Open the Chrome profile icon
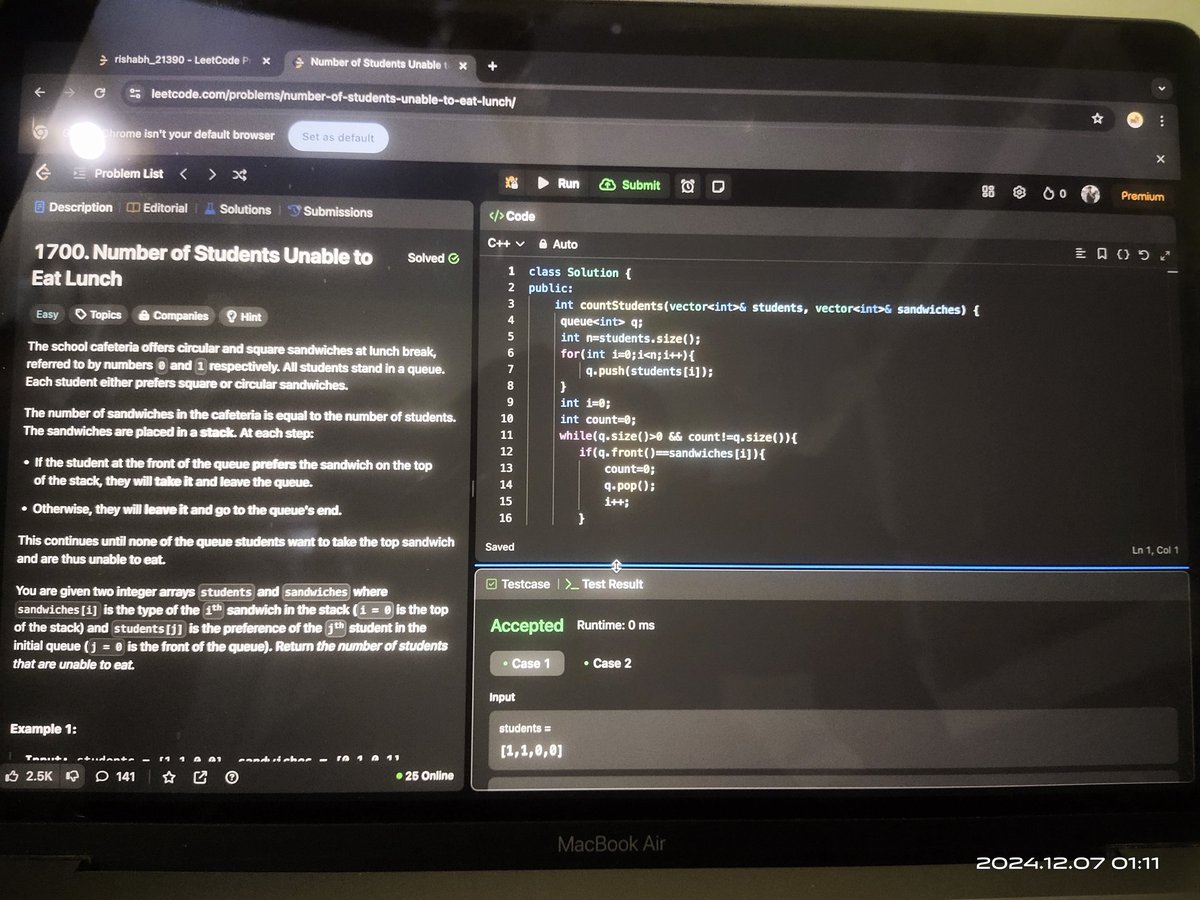The height and width of the screenshot is (900, 1200). coord(1135,119)
